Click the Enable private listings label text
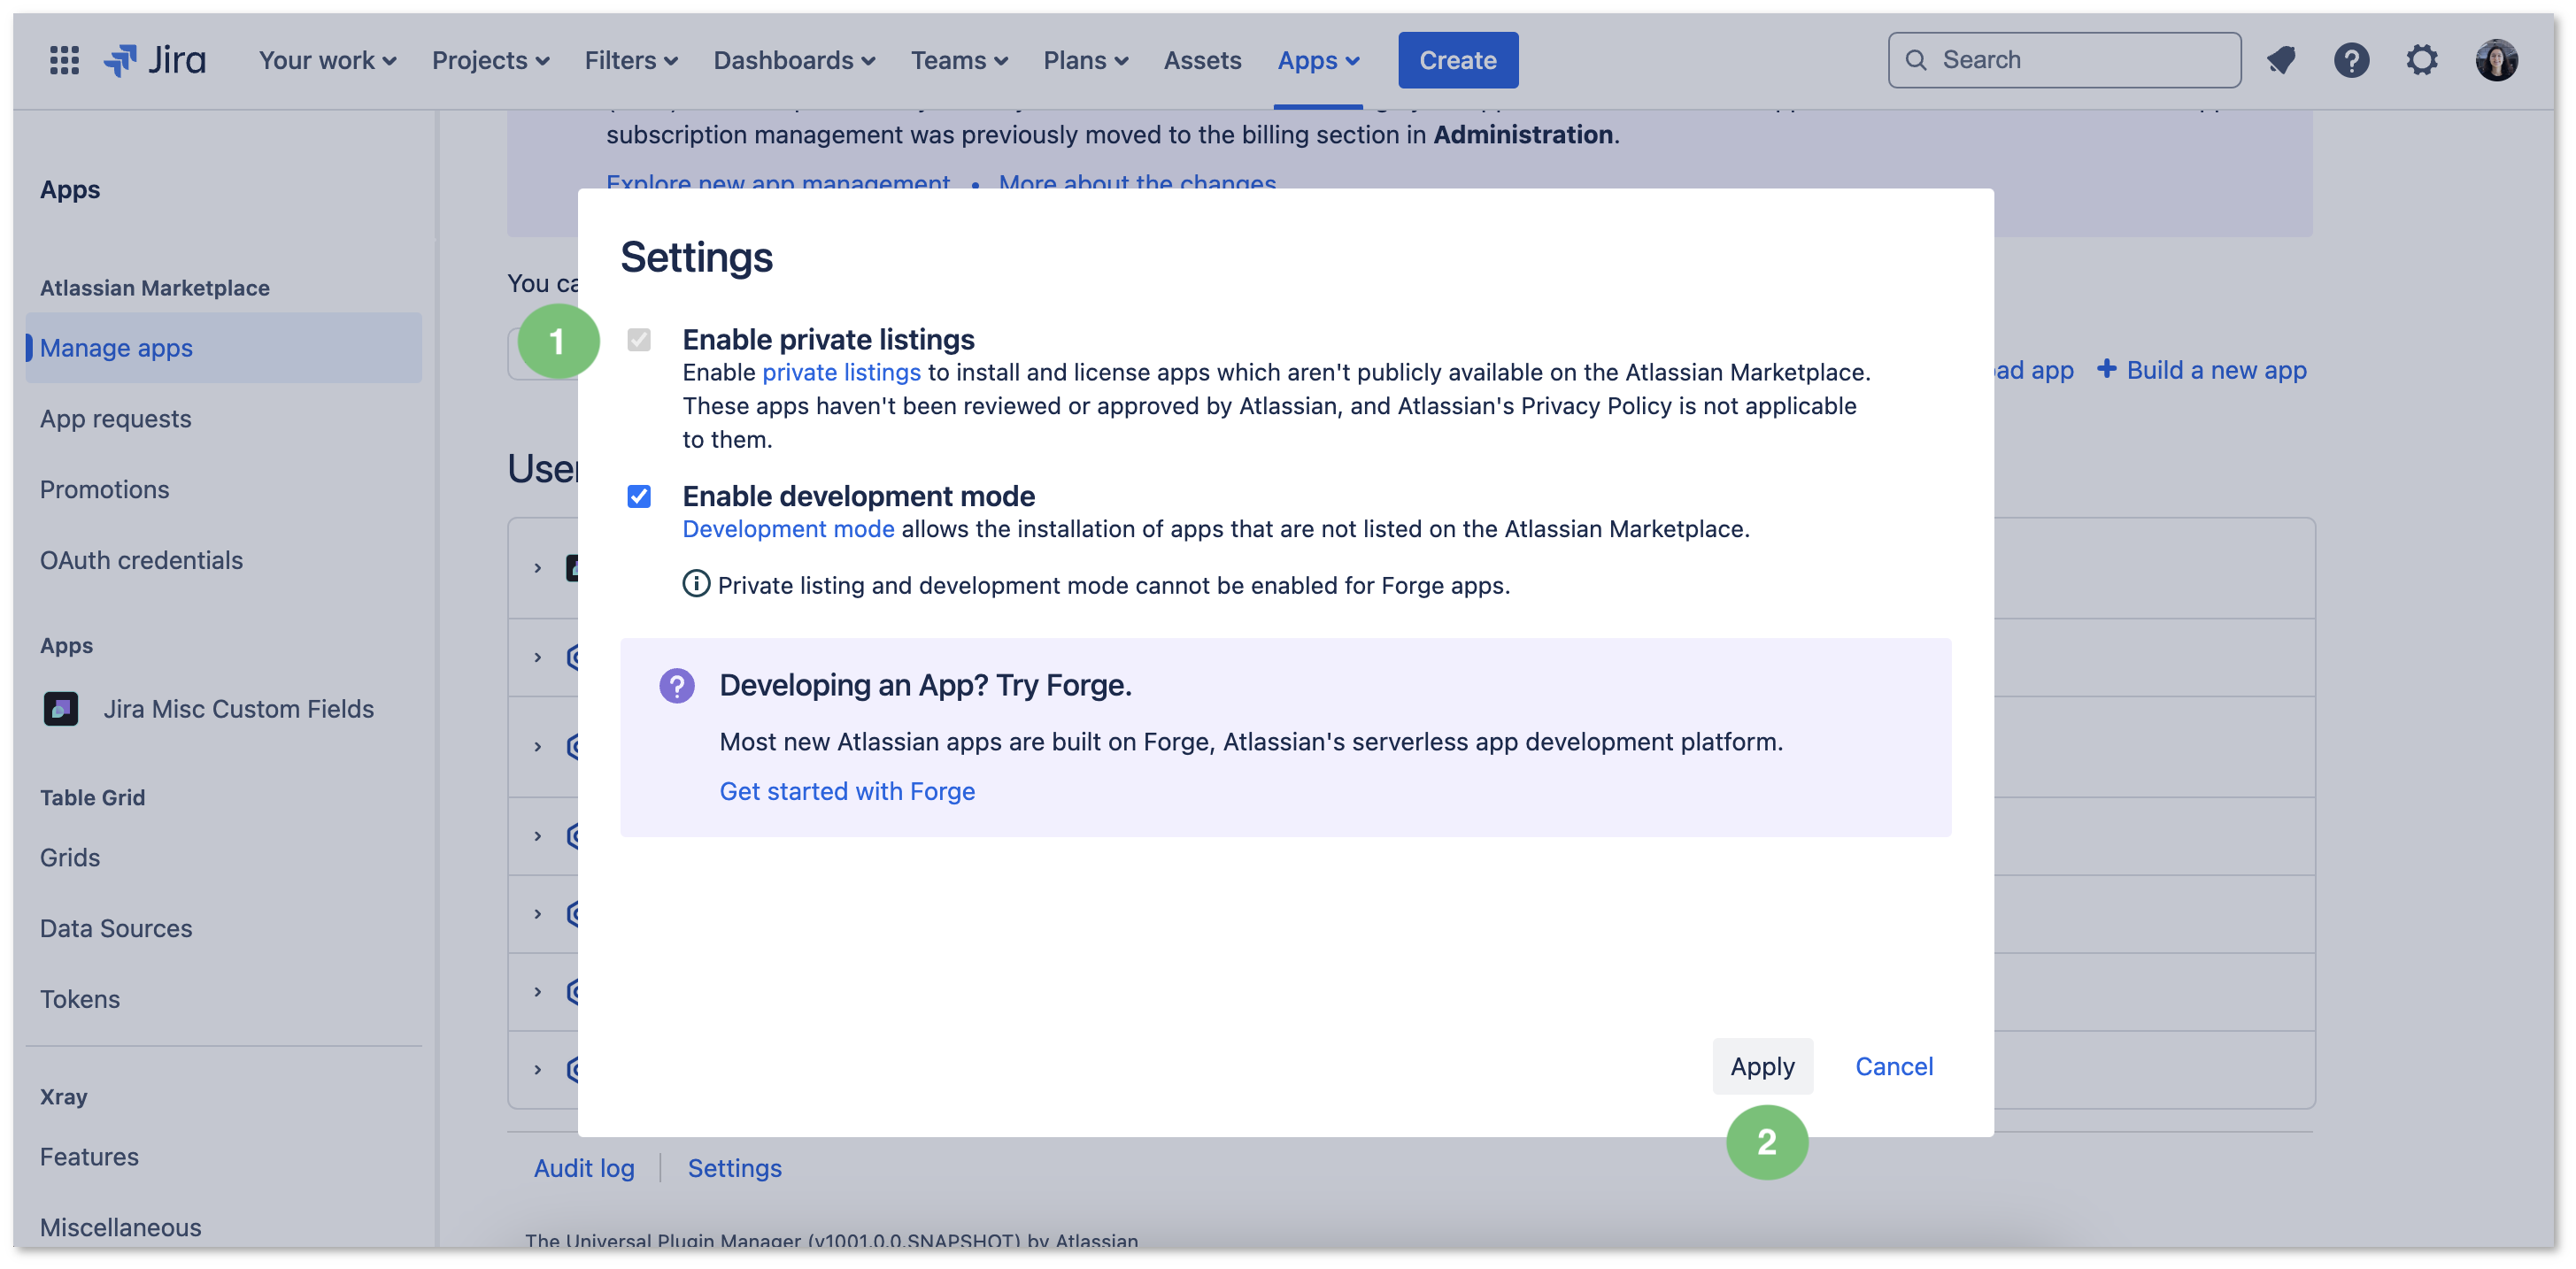 [x=828, y=340]
